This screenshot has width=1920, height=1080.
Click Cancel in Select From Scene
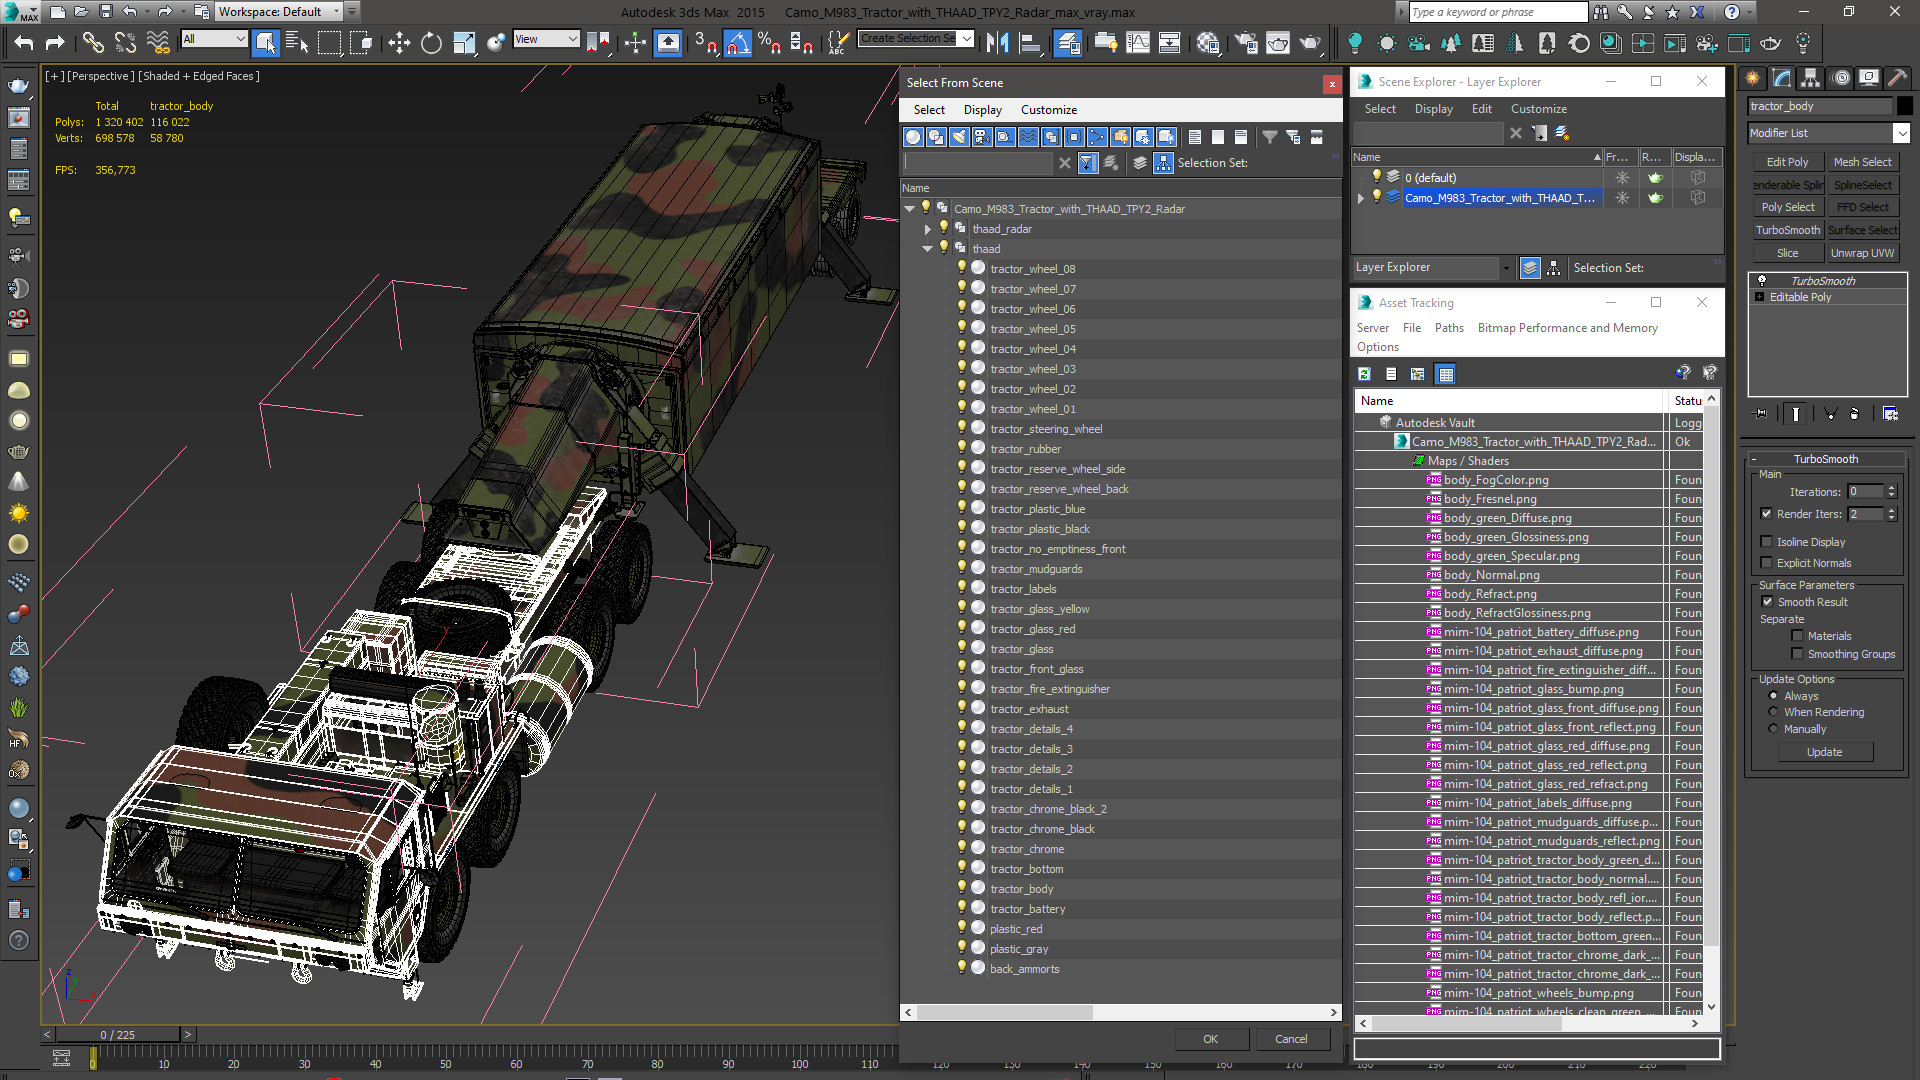coord(1291,1039)
